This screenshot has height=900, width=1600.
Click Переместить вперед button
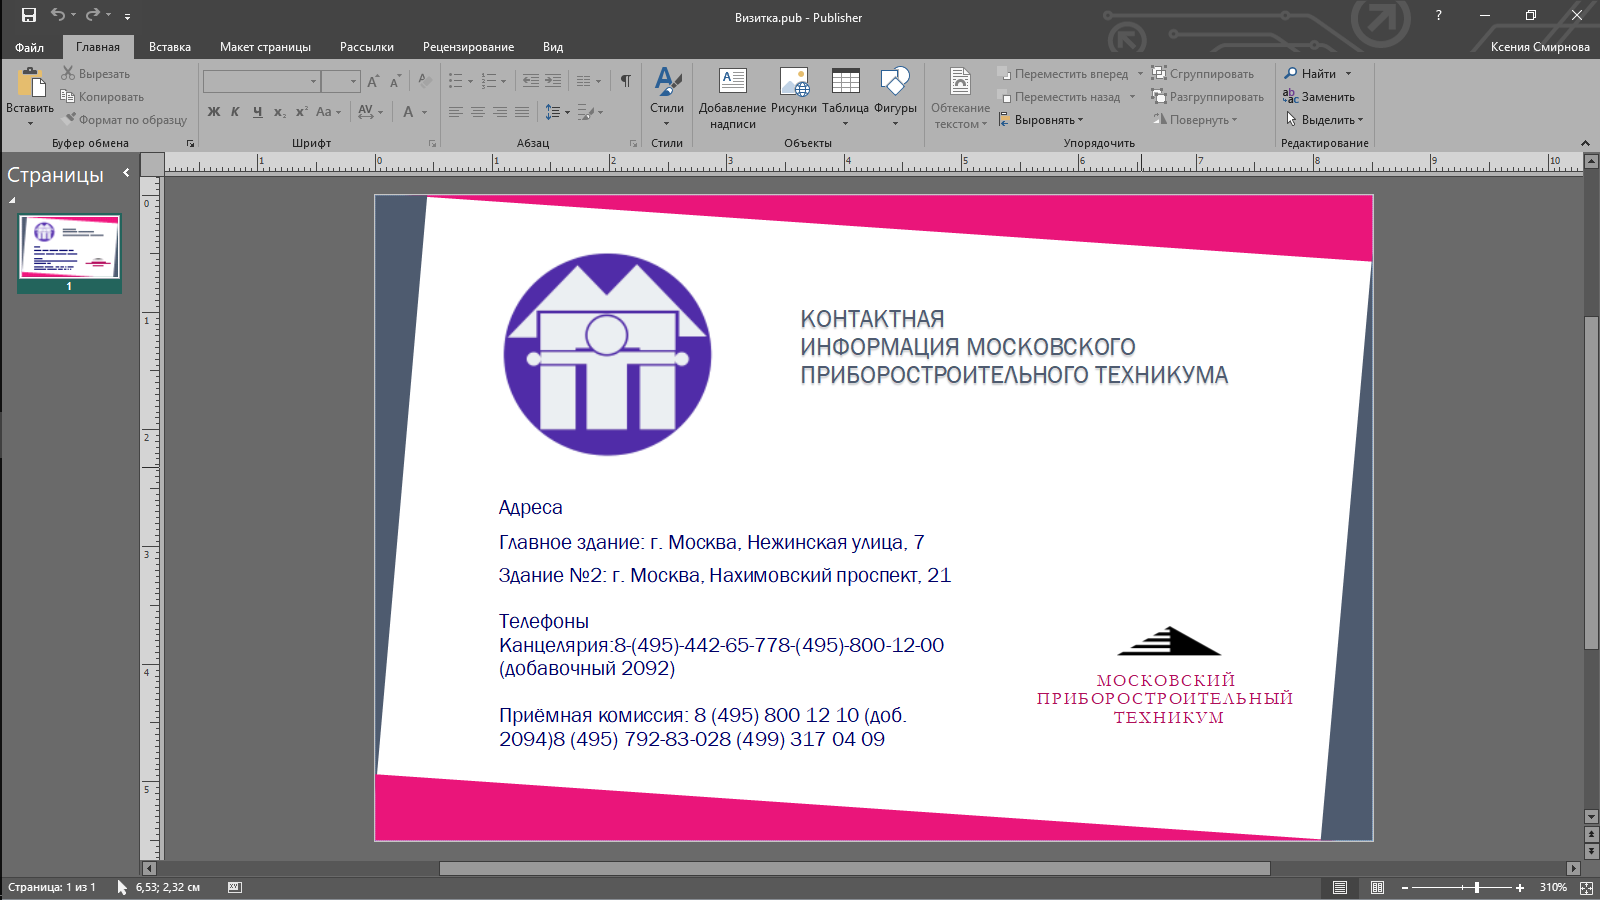point(1063,74)
